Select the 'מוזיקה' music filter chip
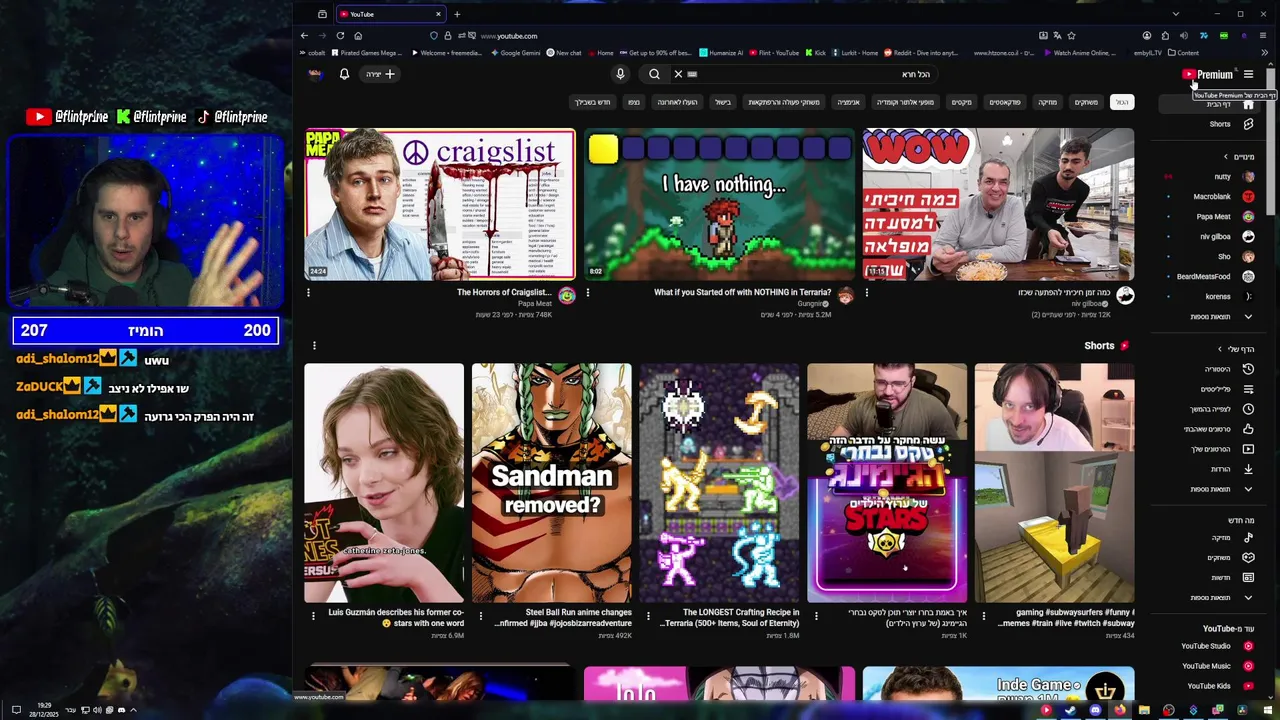1280x720 pixels. (1047, 102)
